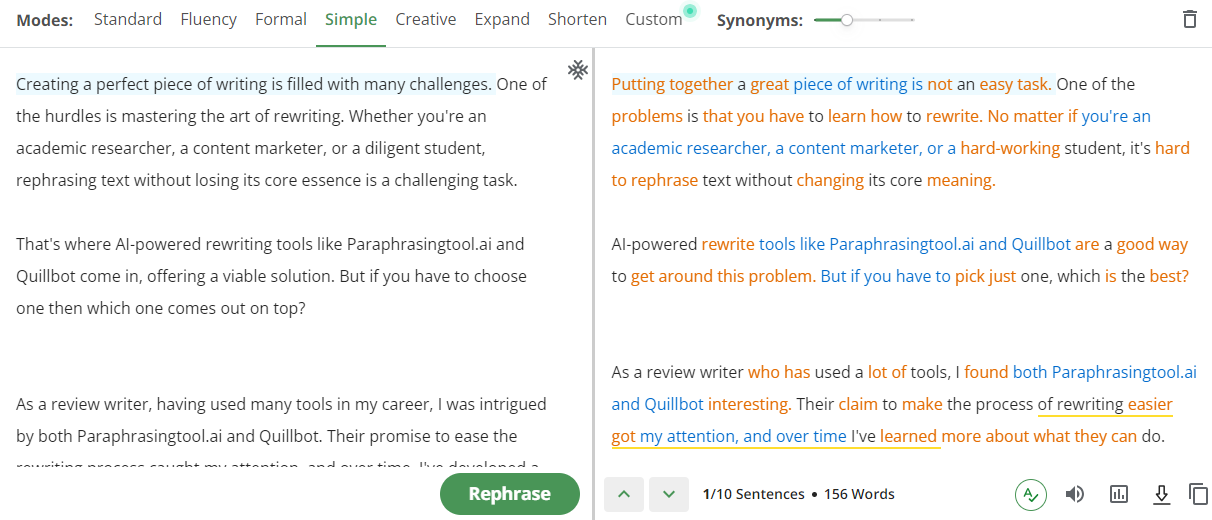Go to the previous sentence with the up chevron

coord(624,494)
